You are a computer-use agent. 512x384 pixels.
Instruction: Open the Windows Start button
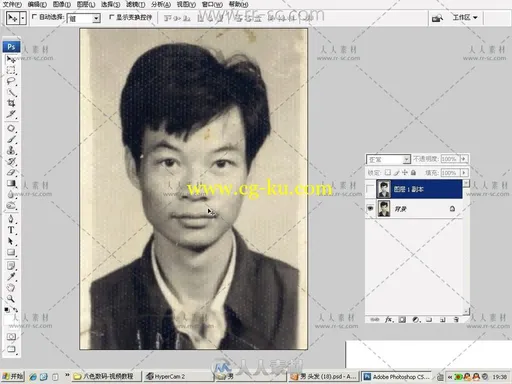[13, 377]
